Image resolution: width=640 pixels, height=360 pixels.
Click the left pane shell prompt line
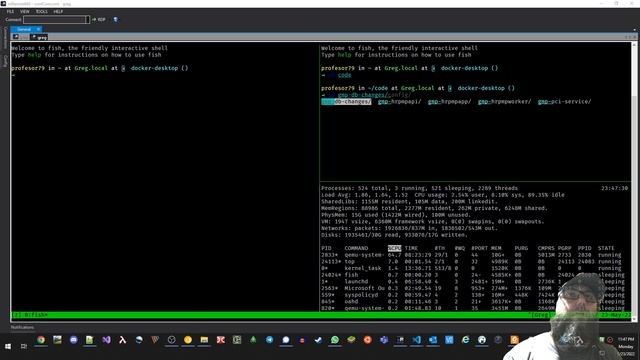pos(100,68)
